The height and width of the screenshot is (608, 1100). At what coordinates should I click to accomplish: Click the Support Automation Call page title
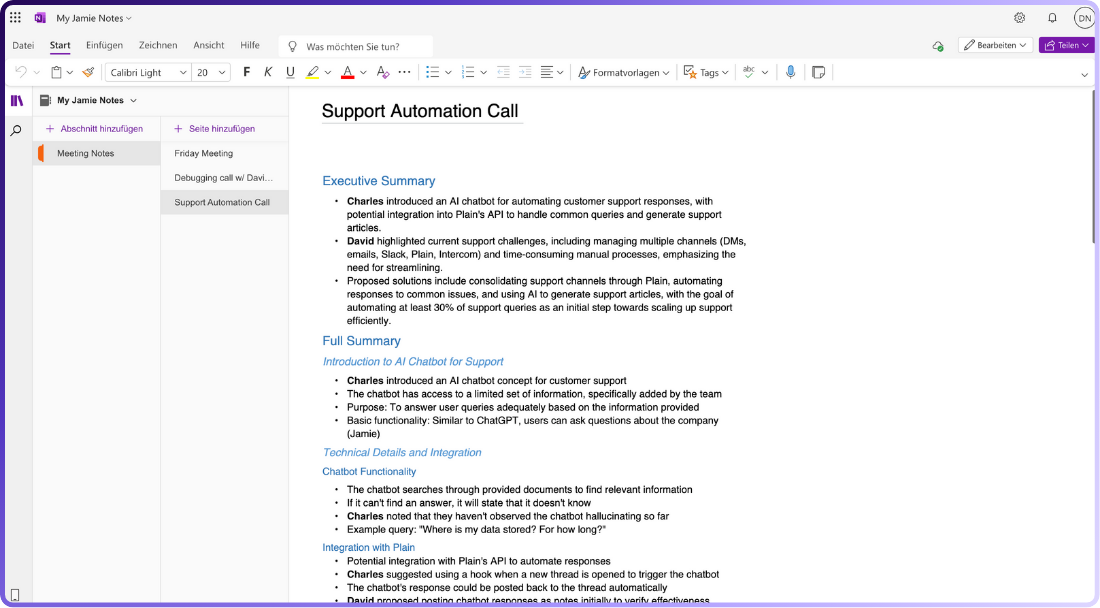[420, 111]
